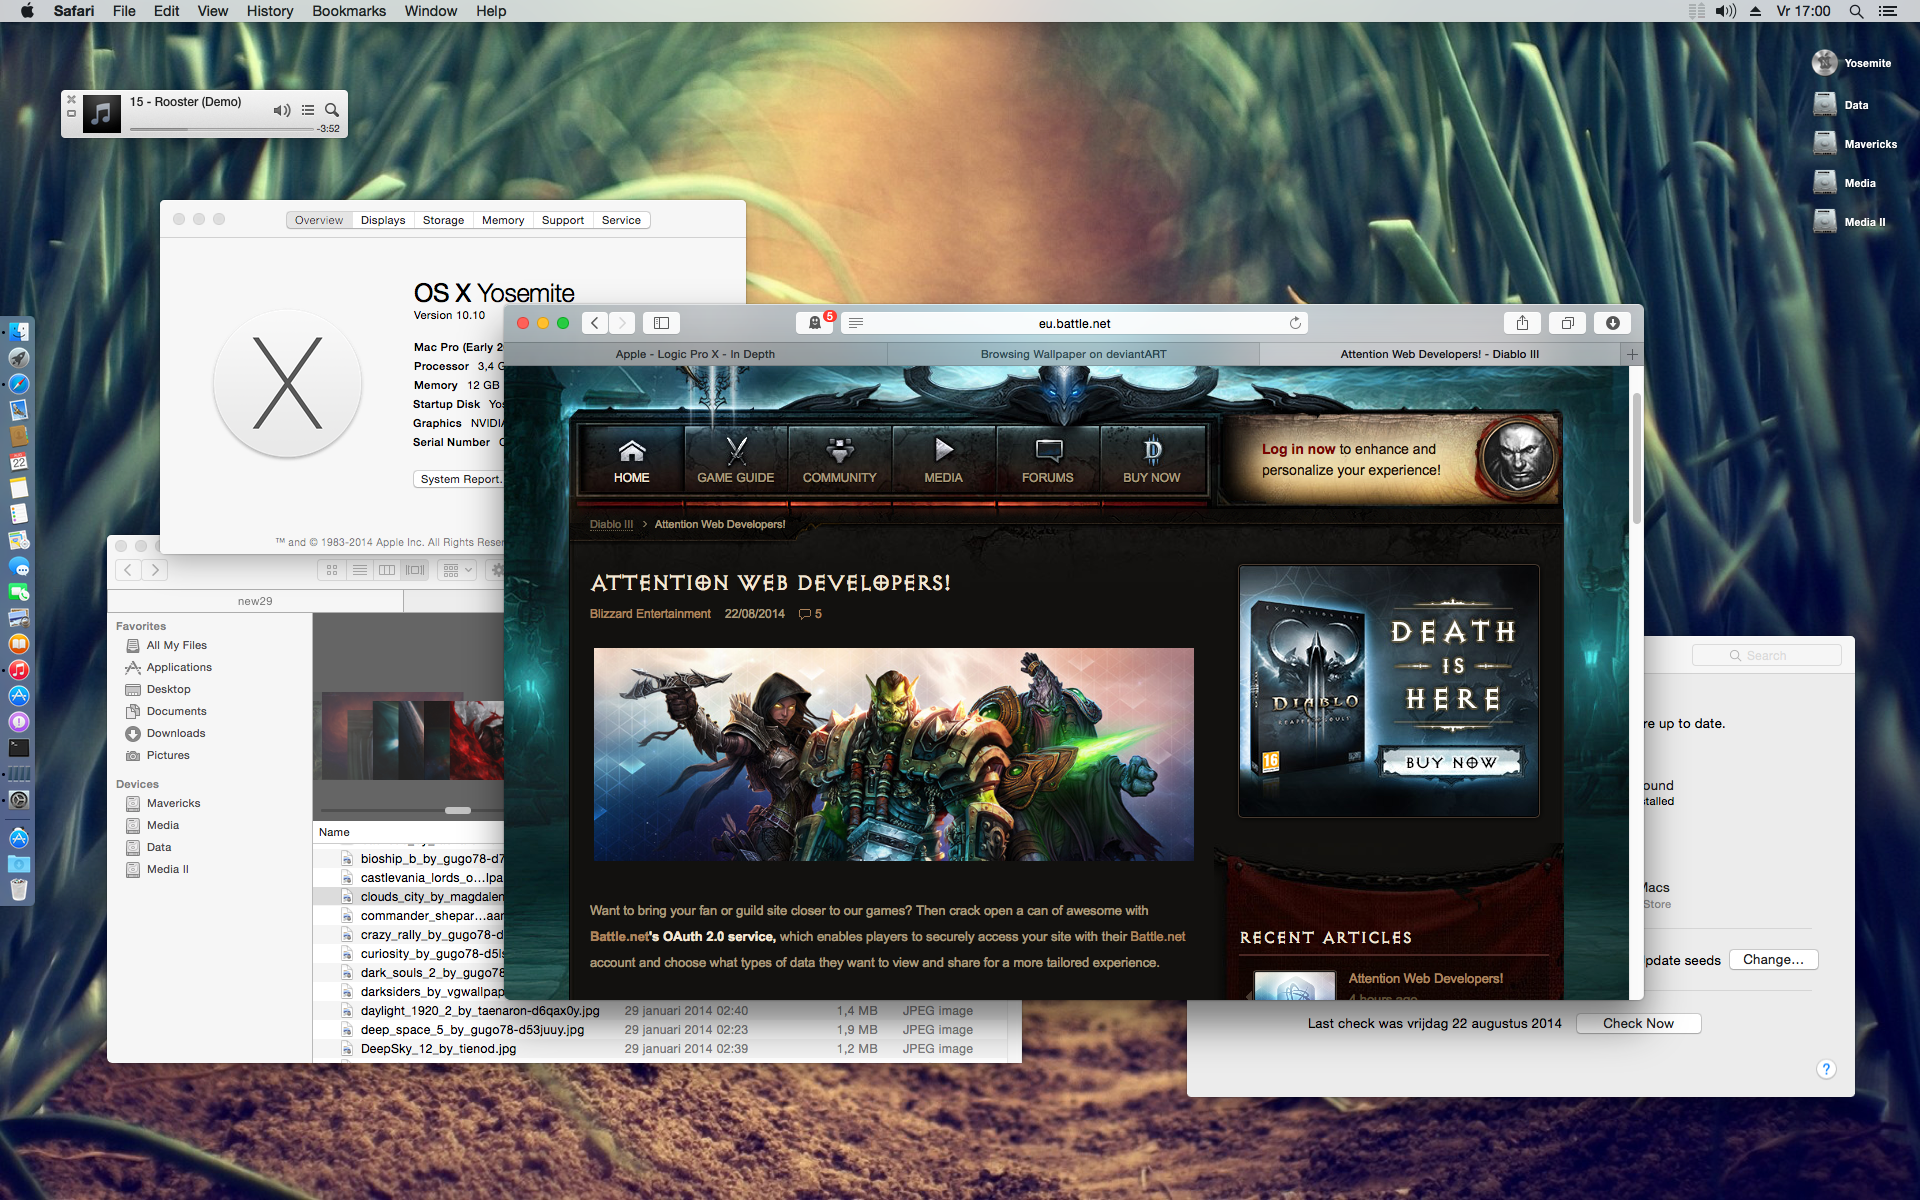The width and height of the screenshot is (1920, 1200).
Task: Open MiniPlayer volume speaker control
Action: click(282, 110)
